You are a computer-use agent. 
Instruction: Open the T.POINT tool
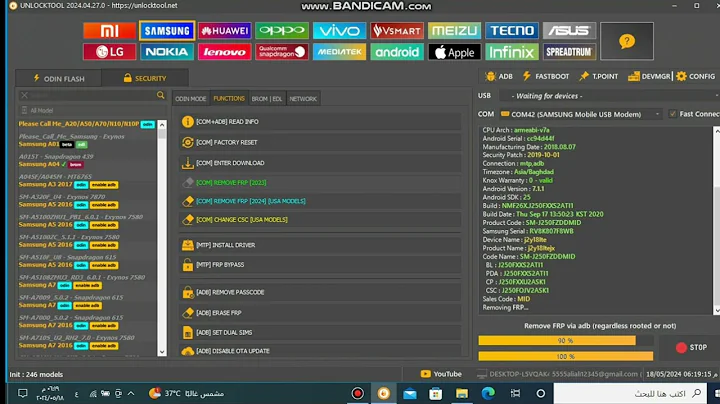(x=599, y=76)
